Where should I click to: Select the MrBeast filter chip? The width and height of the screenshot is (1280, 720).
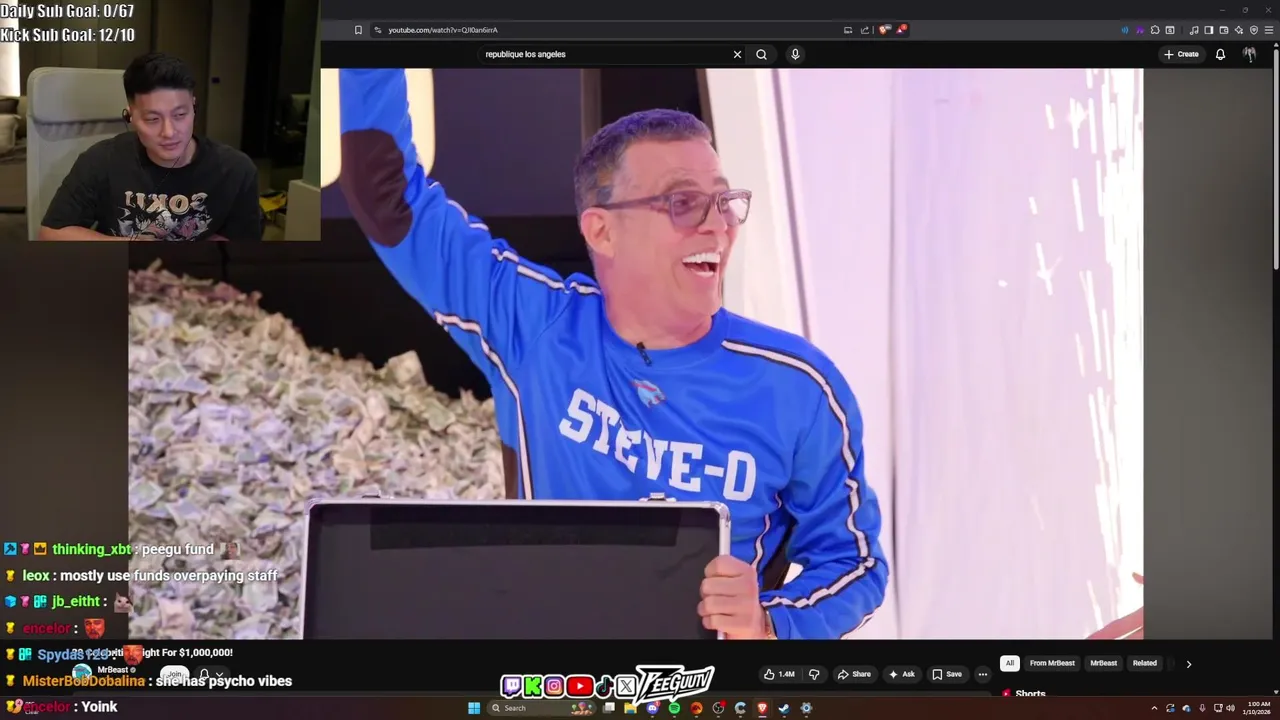(1103, 663)
